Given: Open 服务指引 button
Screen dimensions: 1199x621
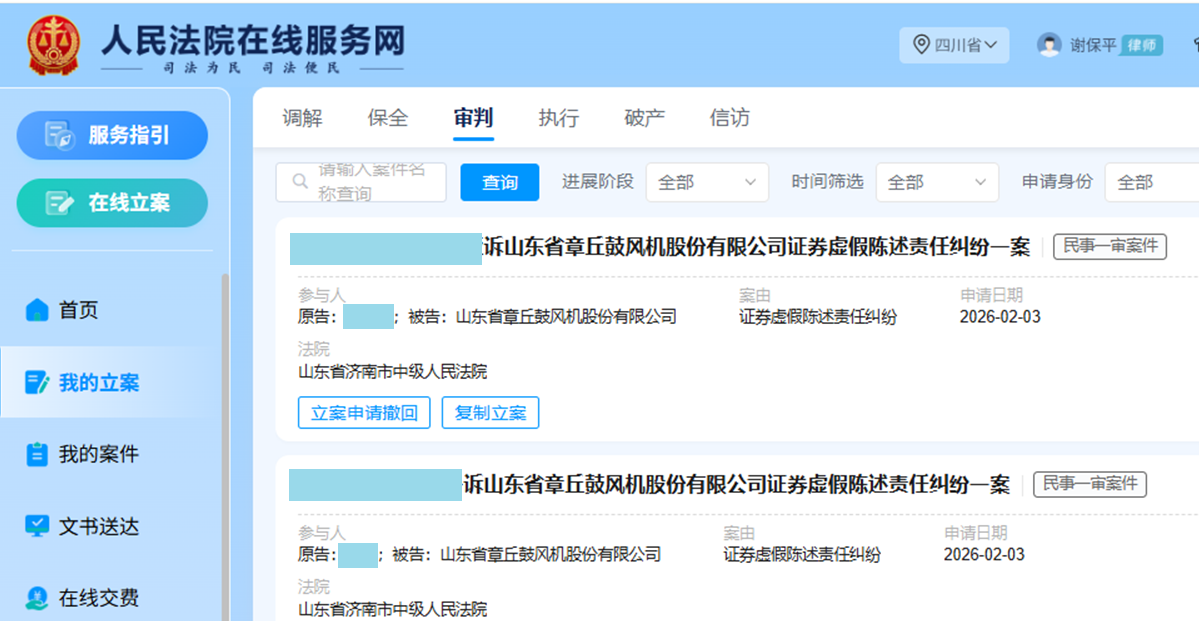Looking at the screenshot, I should (x=112, y=135).
